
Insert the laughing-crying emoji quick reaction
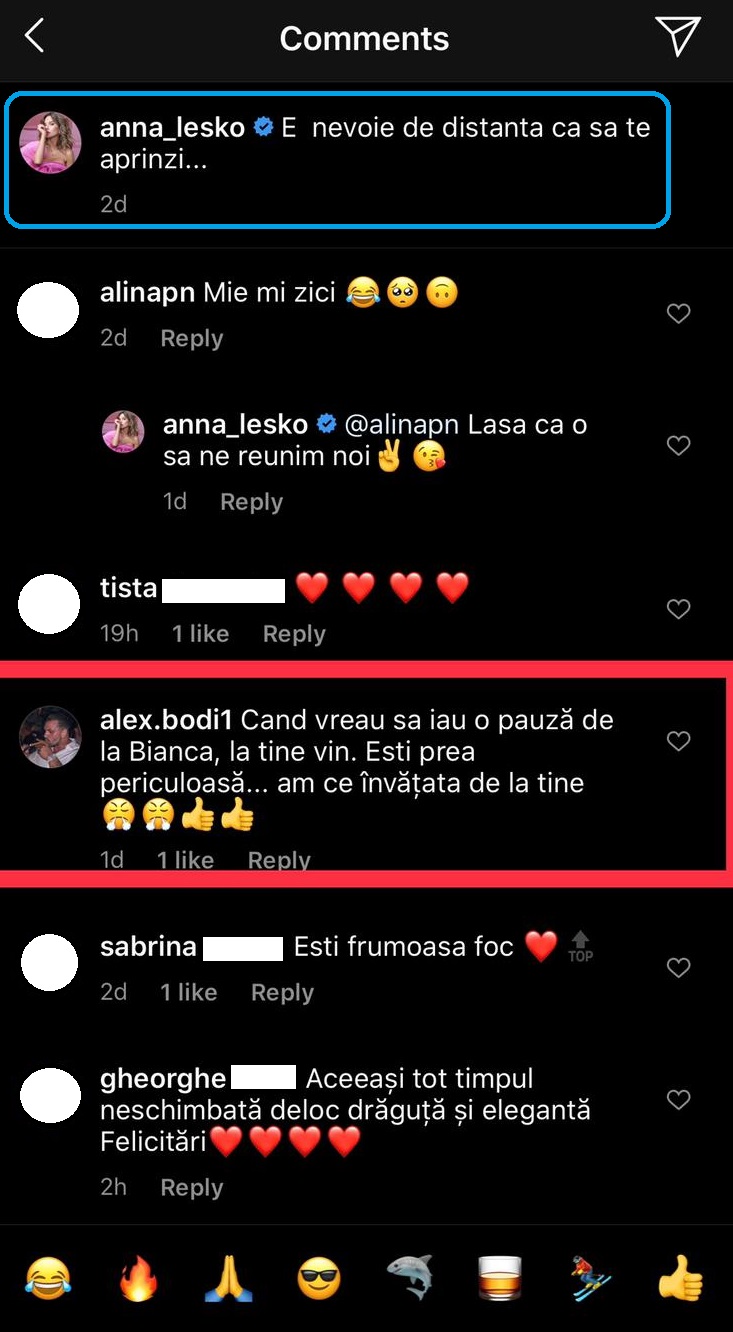coord(49,1279)
